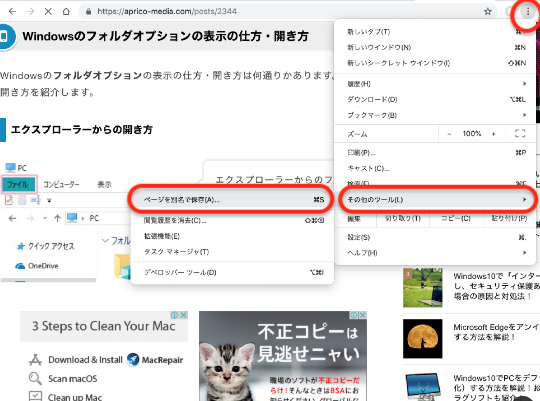Open 拡張機能(E) submenu item

pos(232,236)
